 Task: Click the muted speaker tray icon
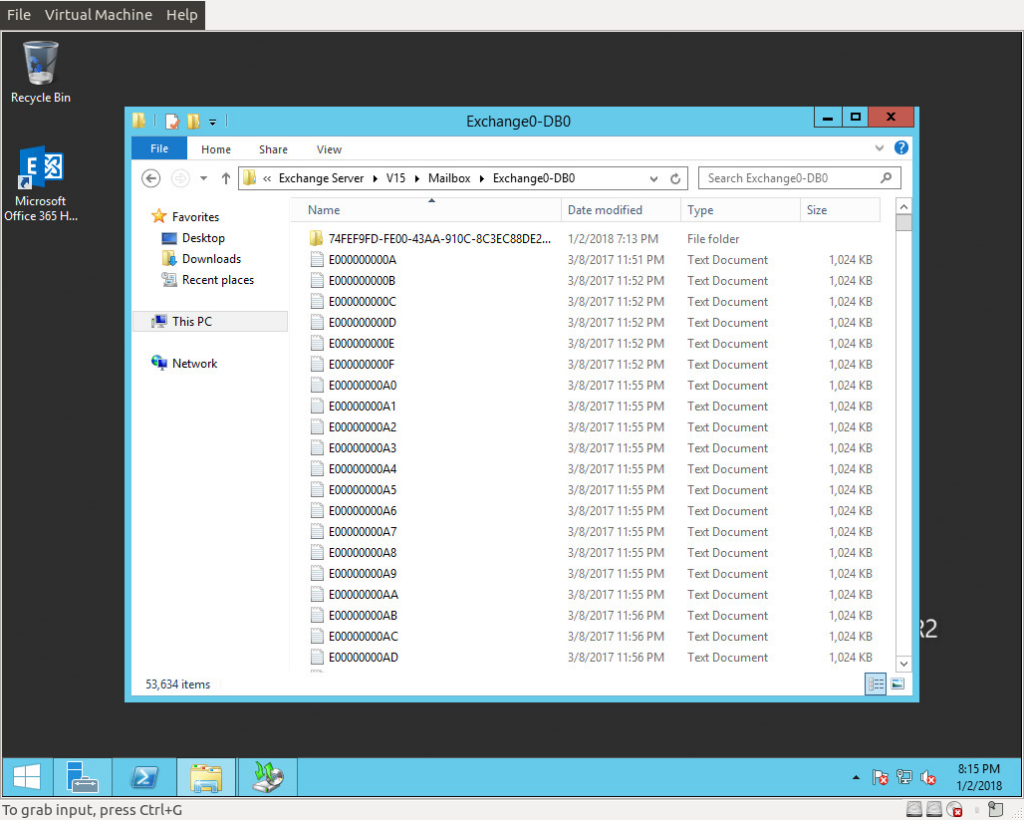(x=927, y=778)
